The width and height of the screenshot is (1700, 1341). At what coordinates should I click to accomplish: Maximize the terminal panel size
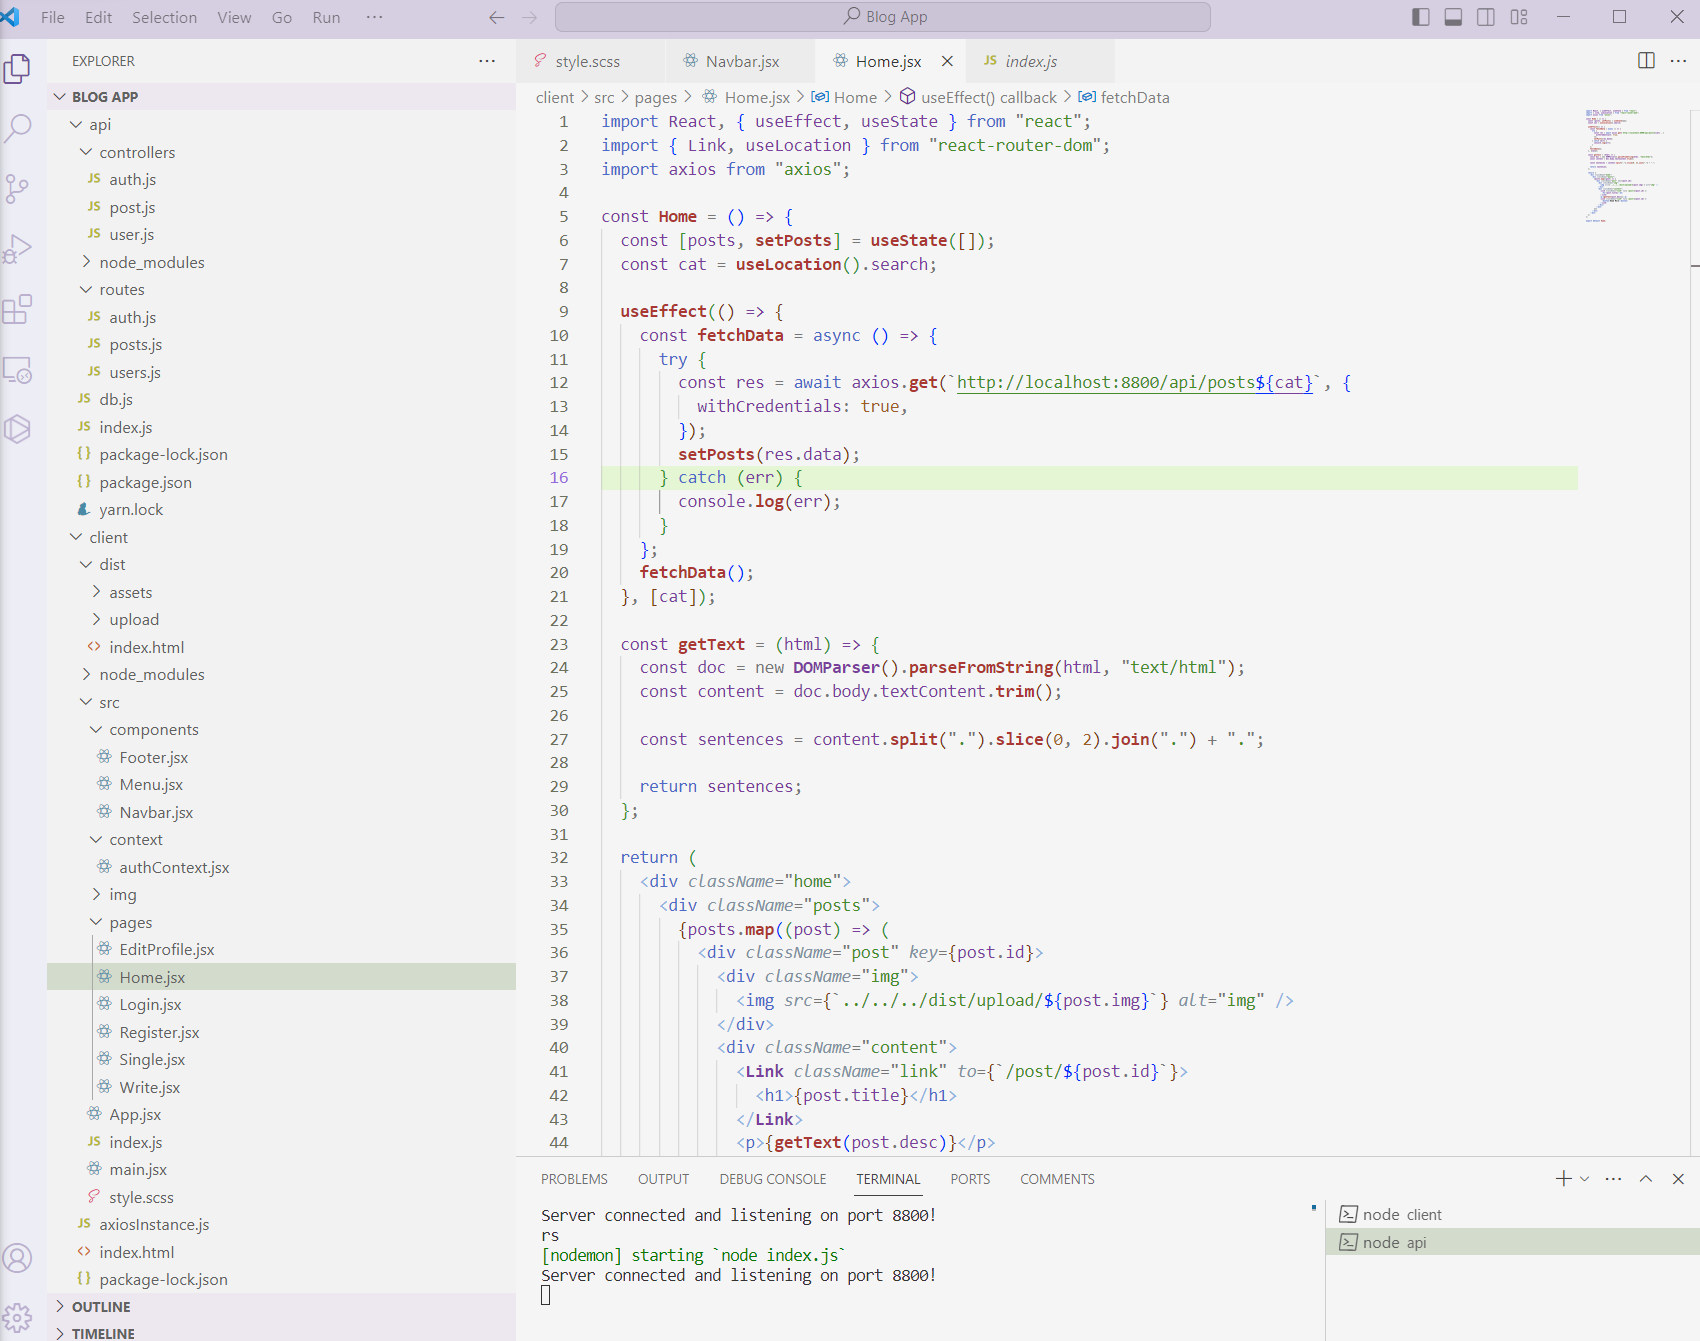pyautogui.click(x=1646, y=1179)
